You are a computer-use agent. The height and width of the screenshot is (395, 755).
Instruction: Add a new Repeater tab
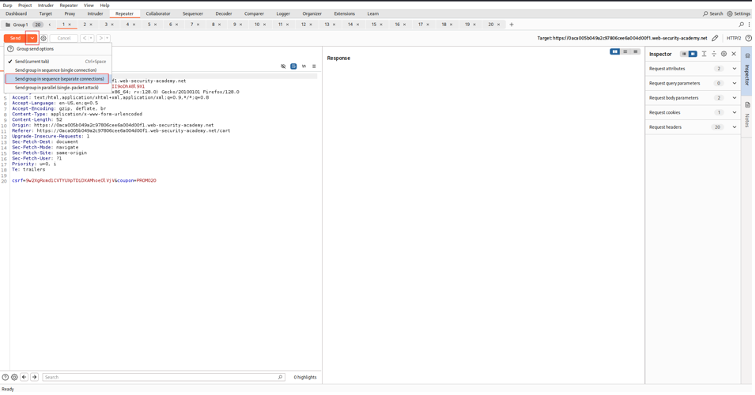(x=511, y=25)
